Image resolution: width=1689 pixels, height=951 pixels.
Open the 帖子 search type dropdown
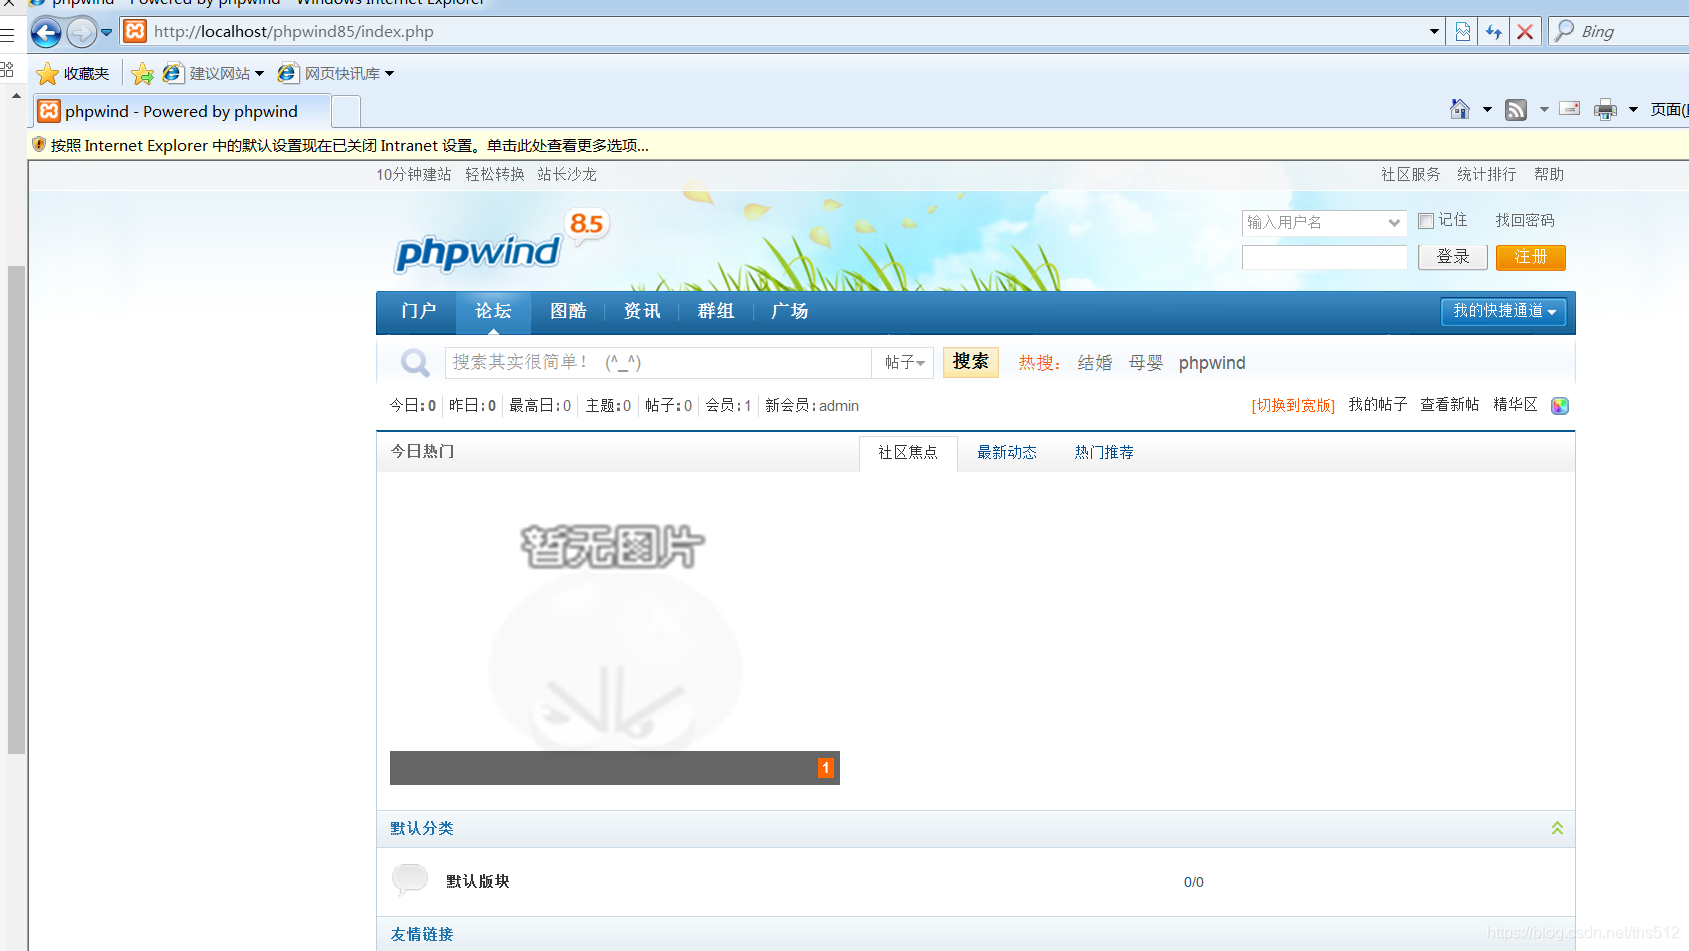(x=904, y=362)
